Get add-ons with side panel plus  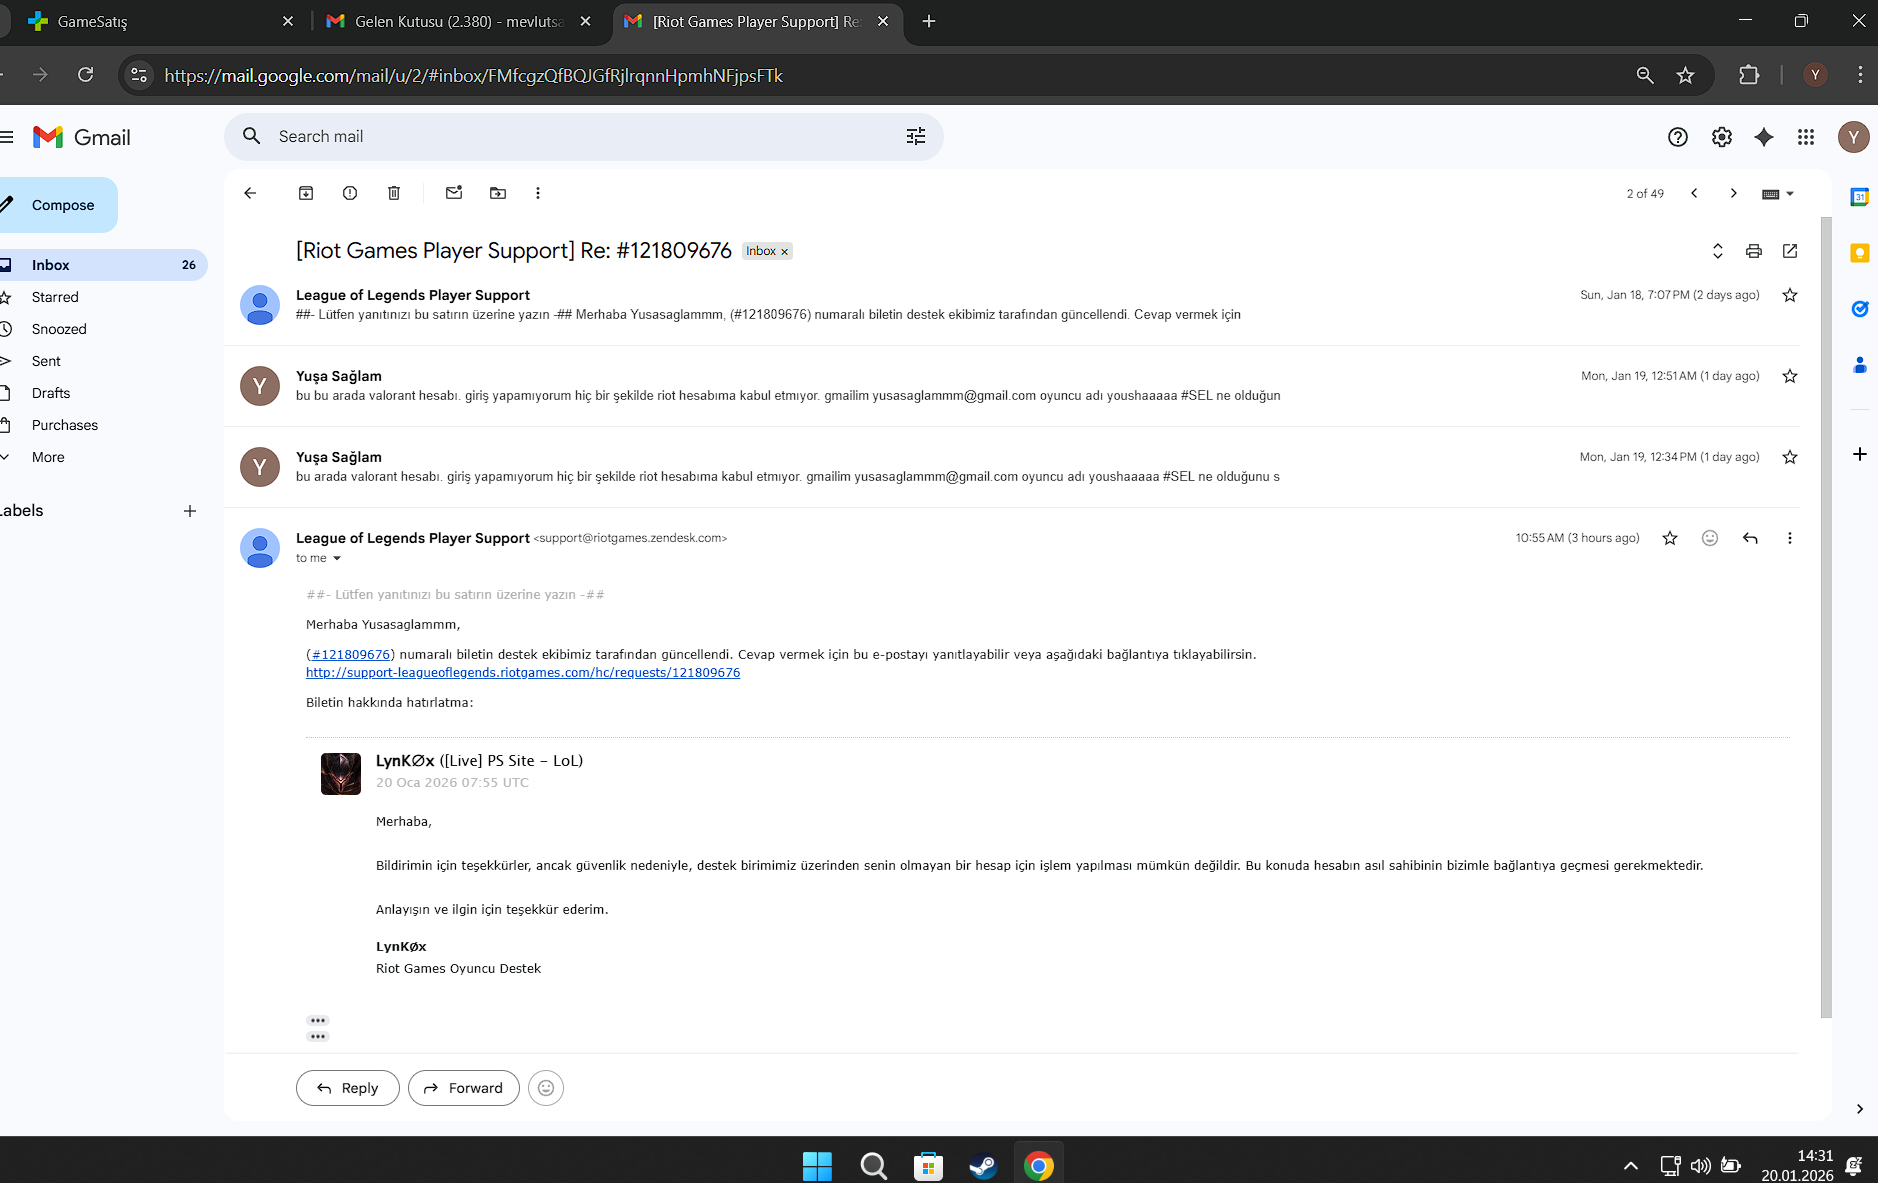click(x=1860, y=454)
